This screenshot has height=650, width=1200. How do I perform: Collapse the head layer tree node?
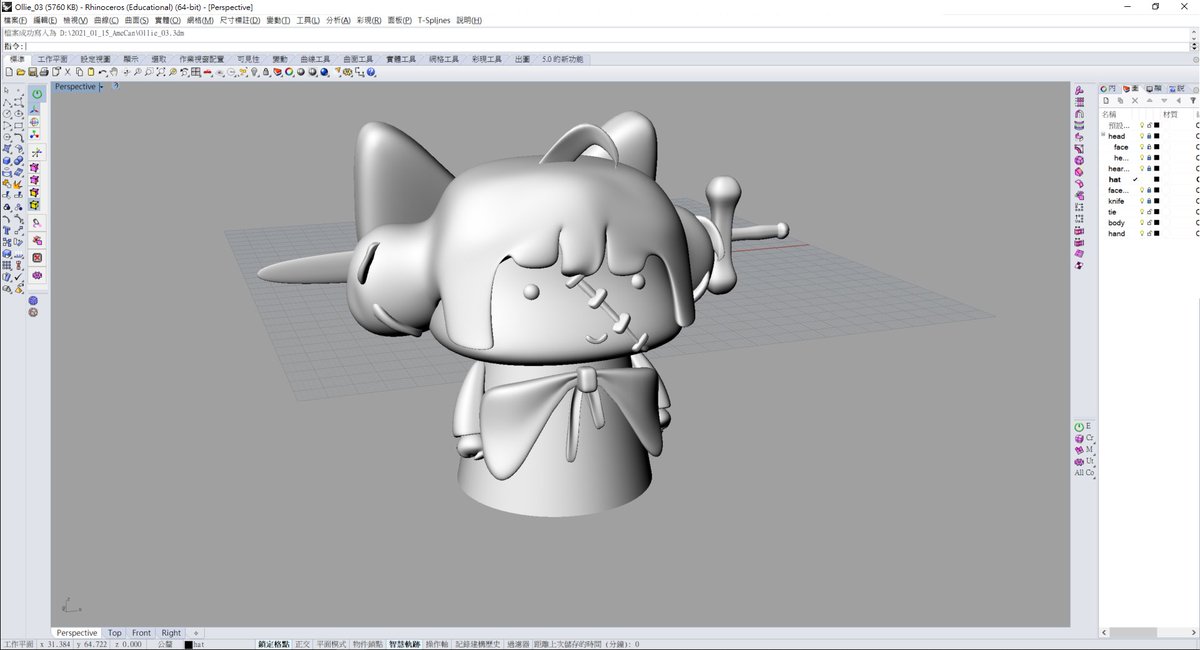pos(1103,135)
